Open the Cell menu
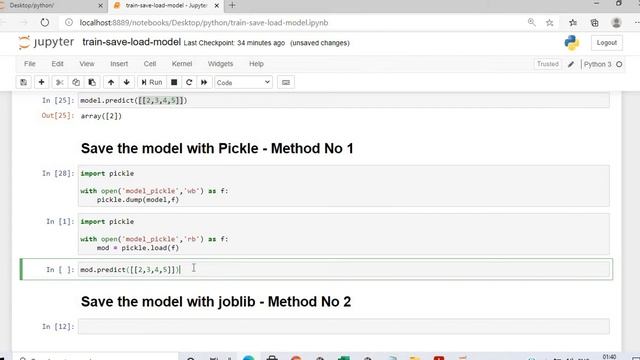Screen dimensions: 640x360 (x=150, y=64)
